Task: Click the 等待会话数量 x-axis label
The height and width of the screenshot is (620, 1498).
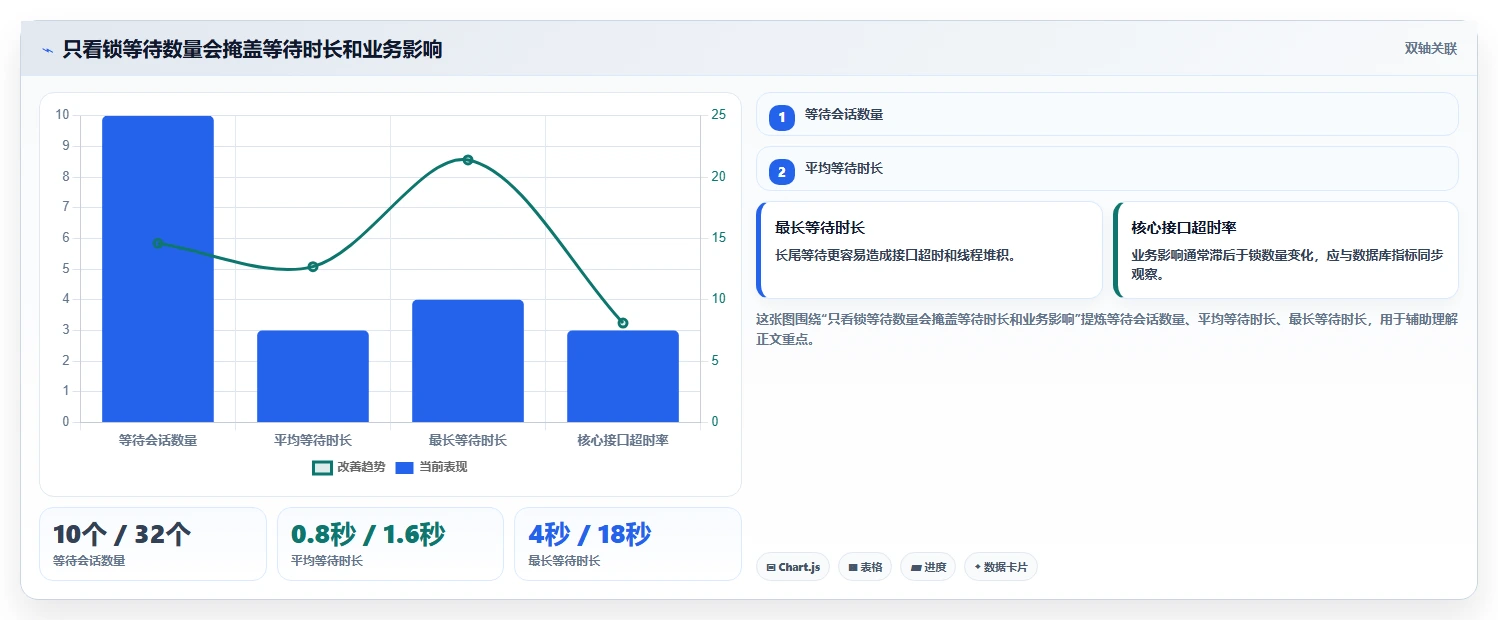Action: click(x=158, y=440)
